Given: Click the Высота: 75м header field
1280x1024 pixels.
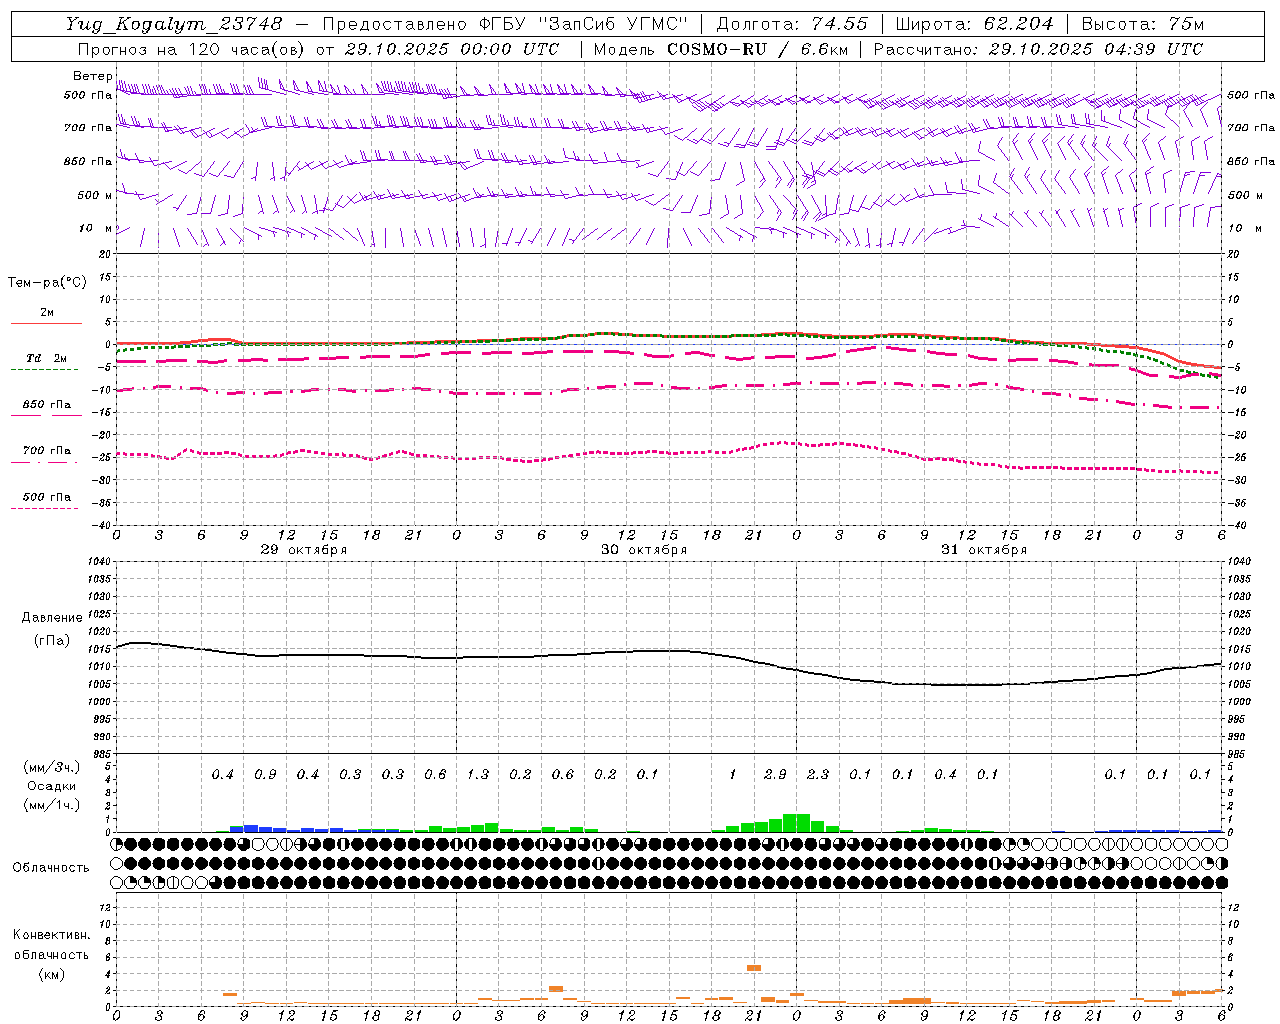Looking at the screenshot, I should coord(1142,24).
